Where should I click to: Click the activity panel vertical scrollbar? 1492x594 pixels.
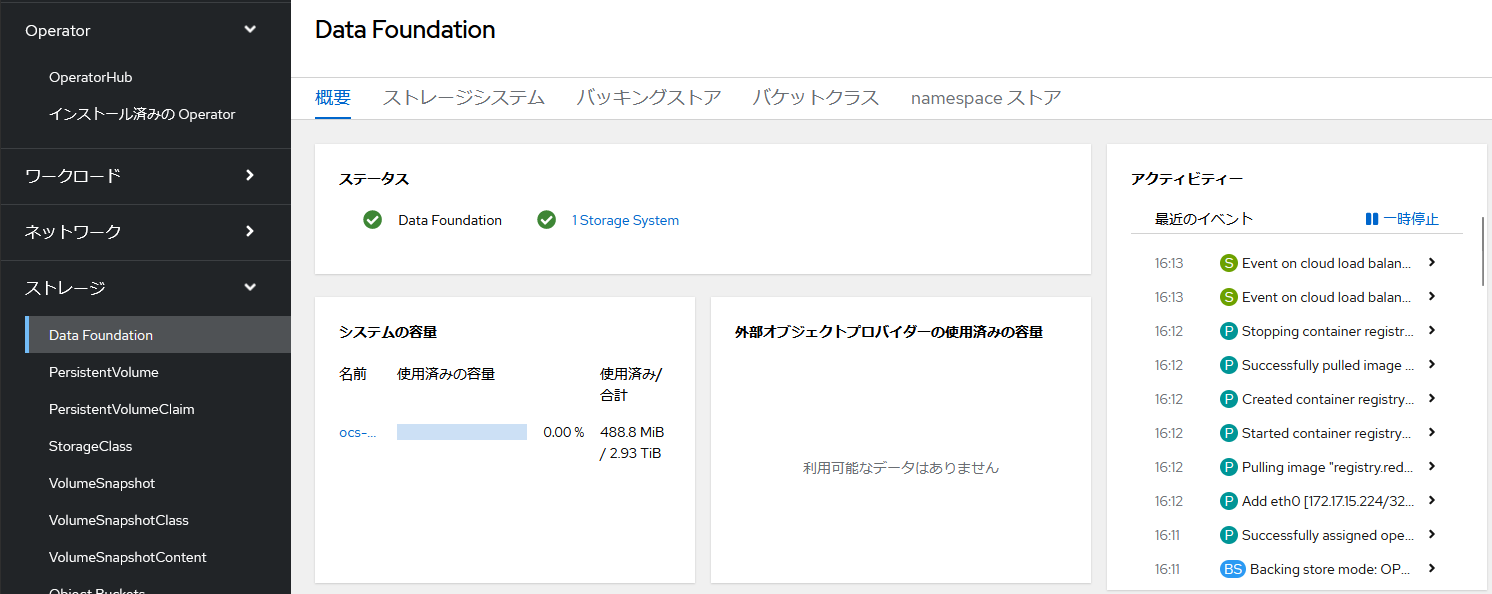tap(1484, 250)
